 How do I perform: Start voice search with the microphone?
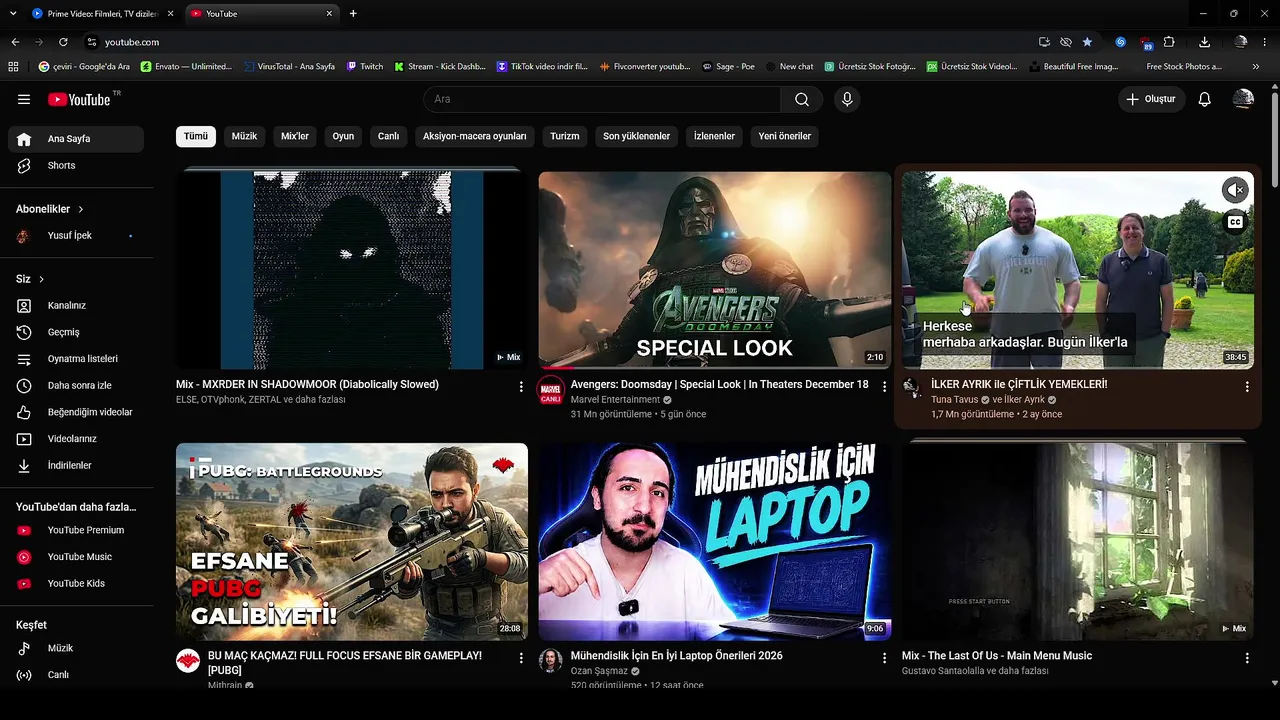pos(847,99)
